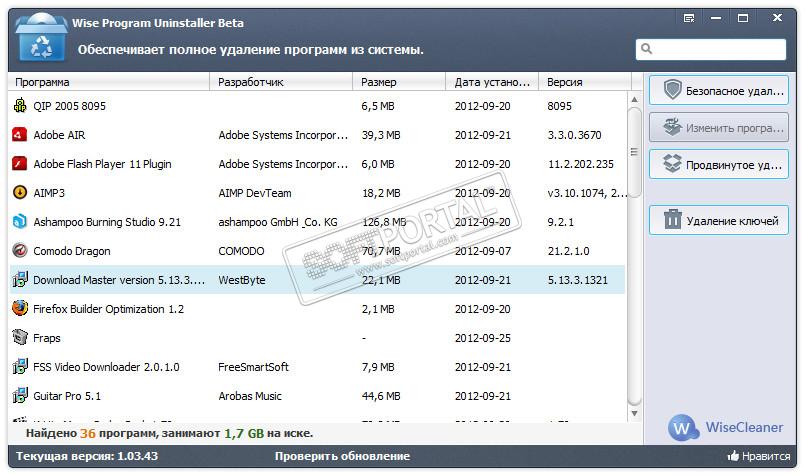805x476 pixels.
Task: Click the Firefox Builder Optimization icon
Action: tap(20, 309)
